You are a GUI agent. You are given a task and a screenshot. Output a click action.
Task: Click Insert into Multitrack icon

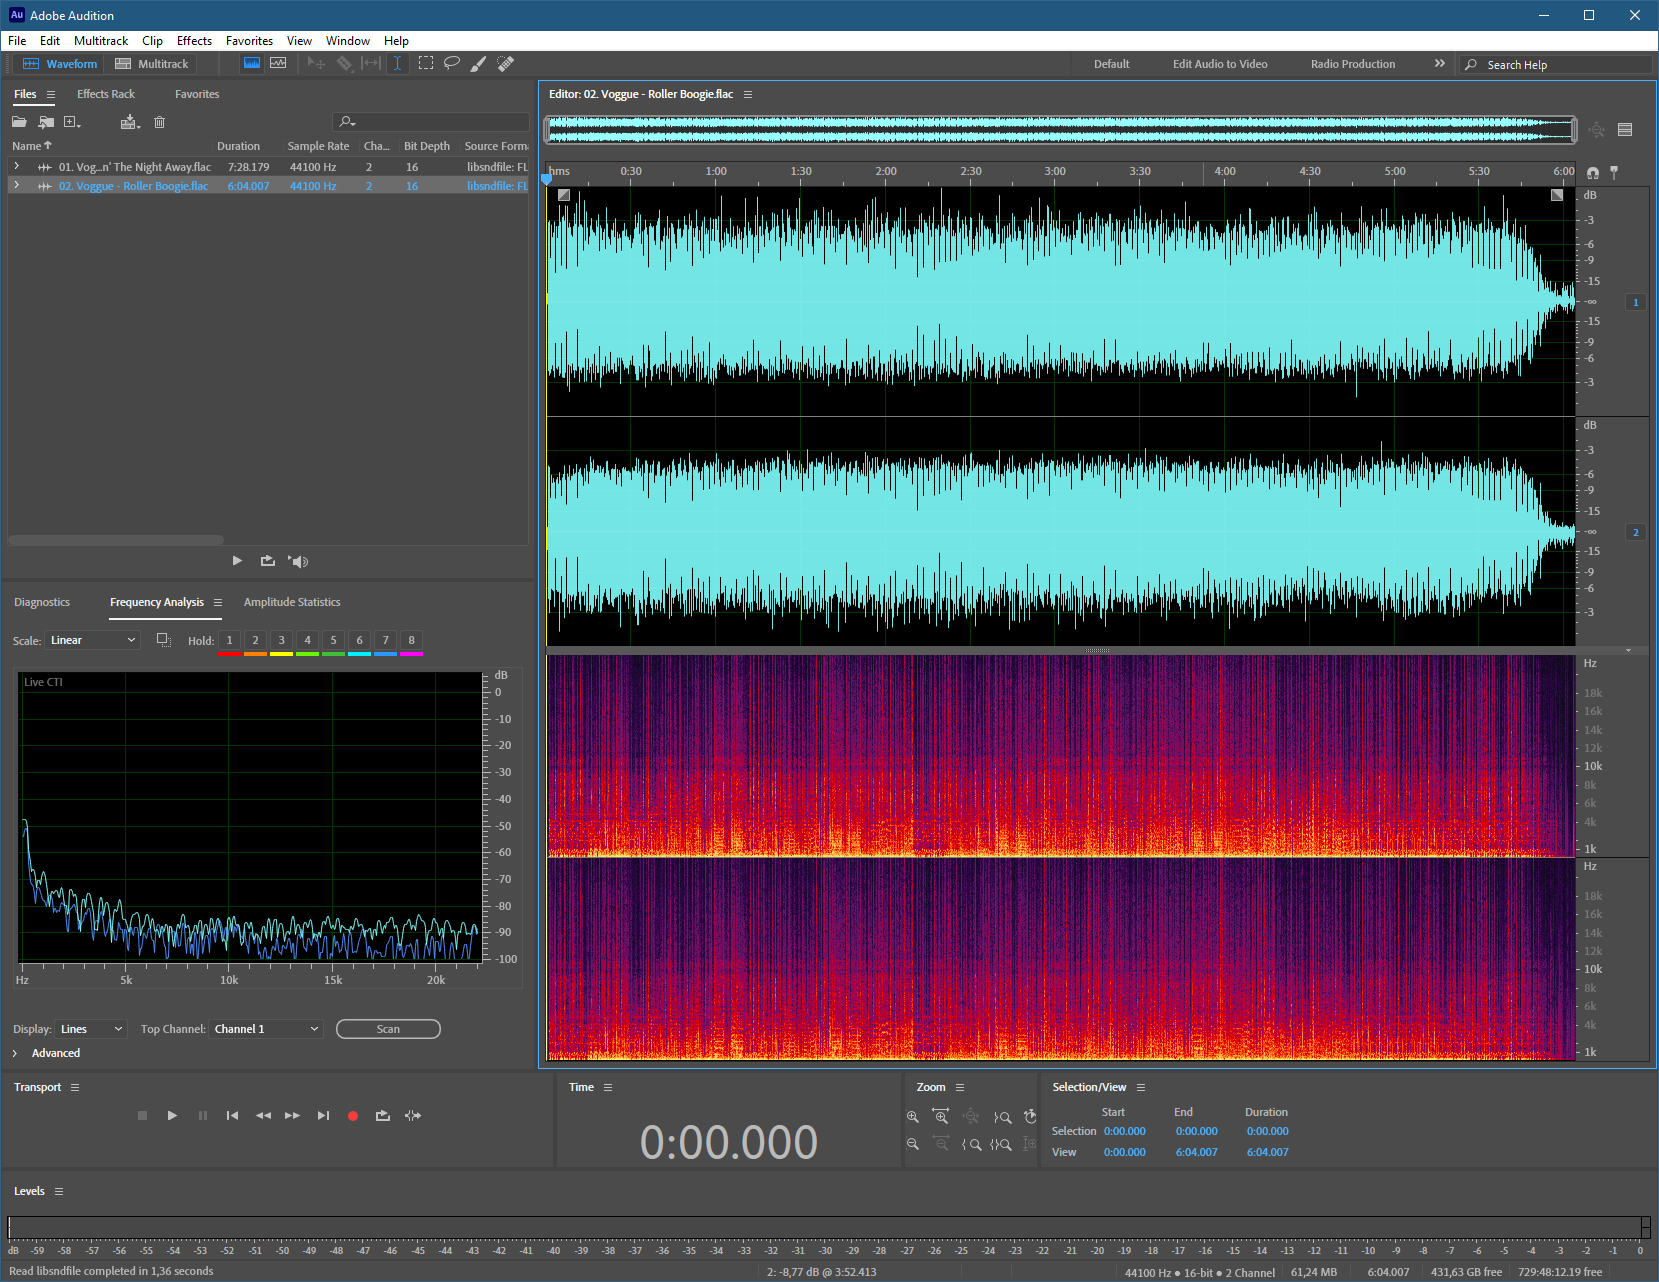click(x=130, y=122)
